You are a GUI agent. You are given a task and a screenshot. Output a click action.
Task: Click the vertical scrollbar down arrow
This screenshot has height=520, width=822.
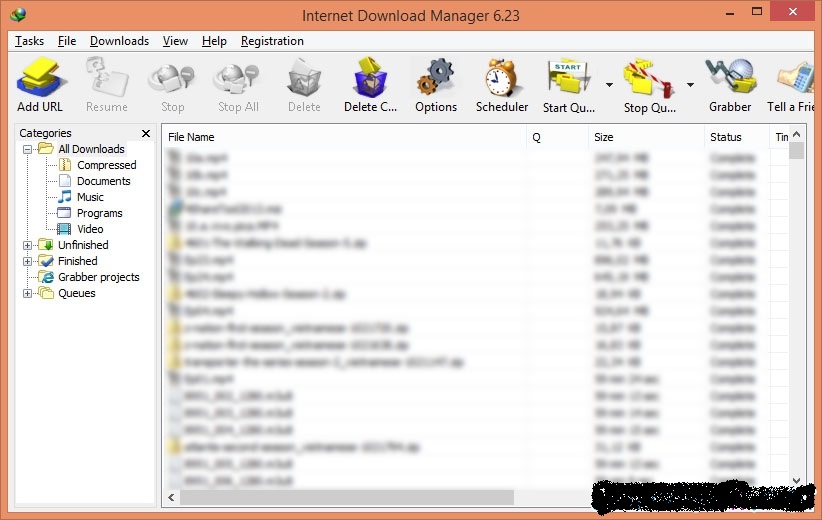(796, 480)
